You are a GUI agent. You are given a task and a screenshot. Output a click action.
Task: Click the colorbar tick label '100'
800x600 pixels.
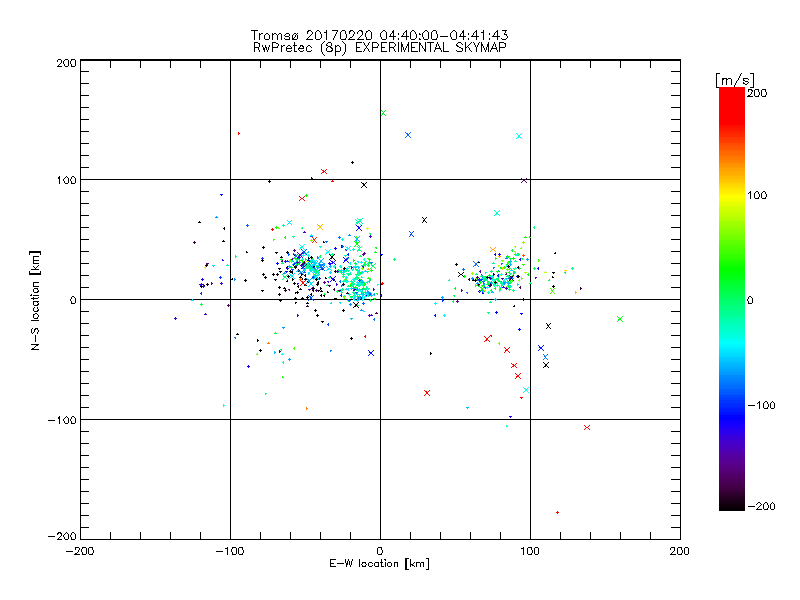coord(757,195)
